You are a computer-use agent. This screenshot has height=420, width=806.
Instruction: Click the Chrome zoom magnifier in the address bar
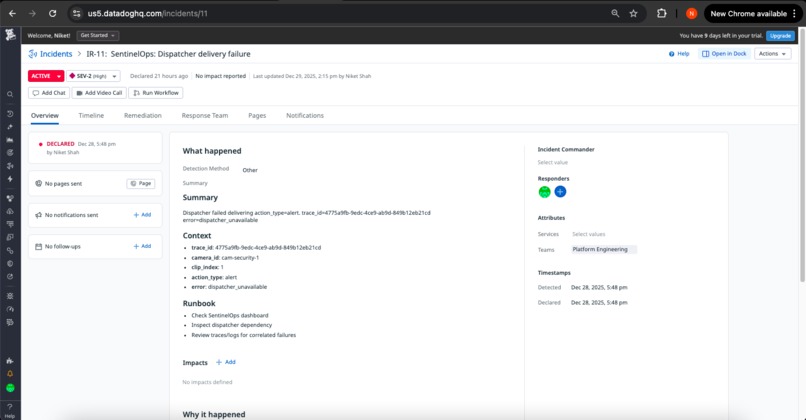coord(615,13)
